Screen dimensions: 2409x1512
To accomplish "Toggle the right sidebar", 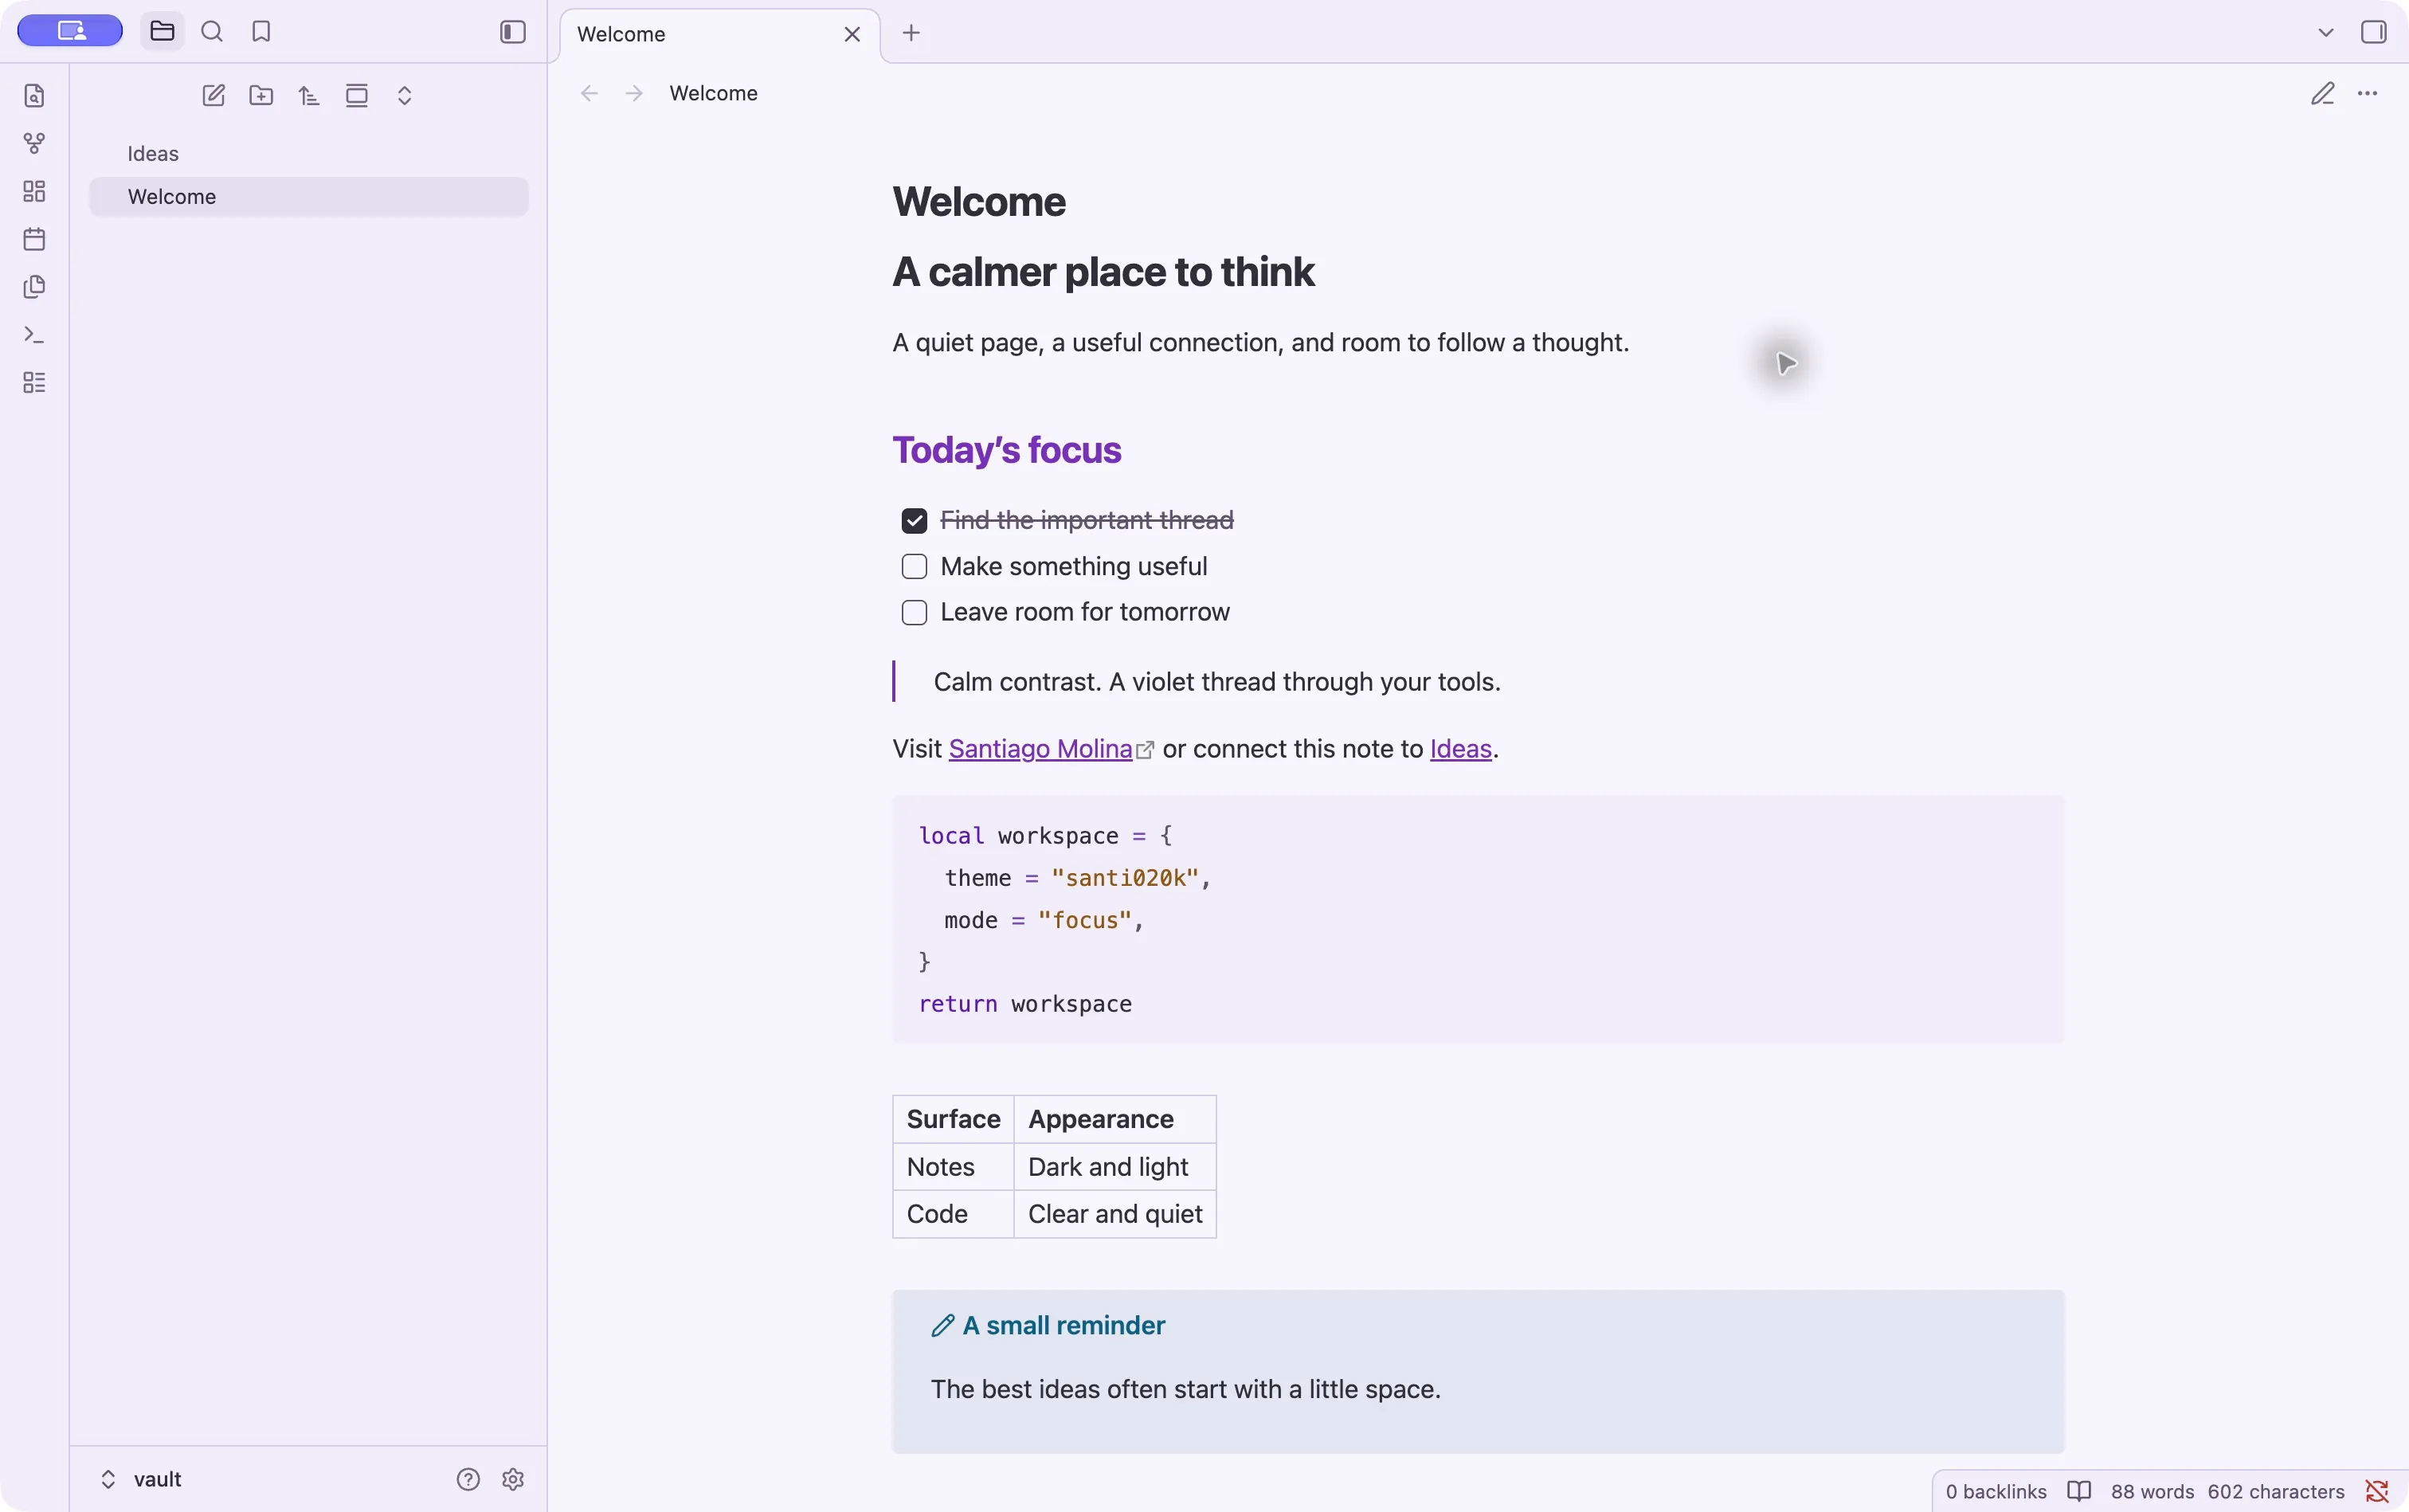I will [x=2373, y=32].
